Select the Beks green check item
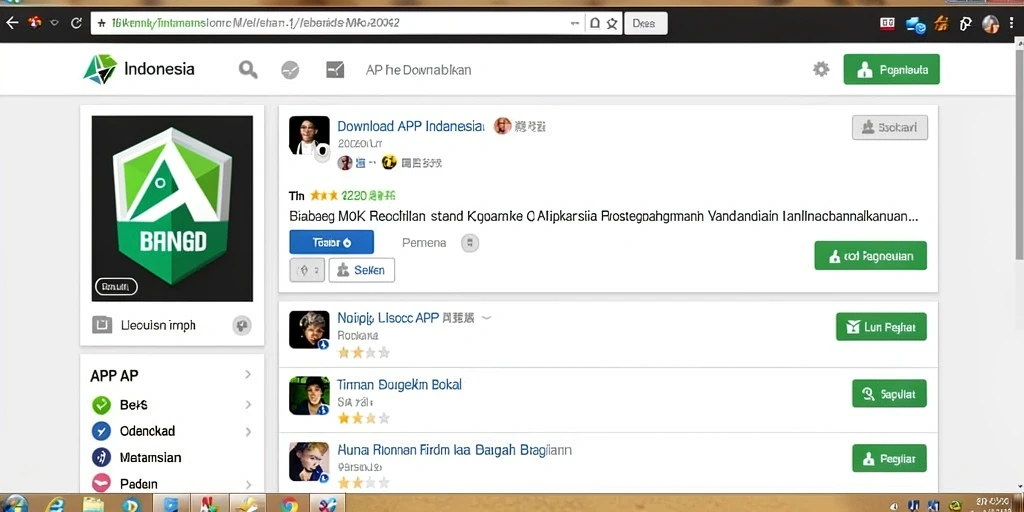Screen dimensions: 1024x512 pyautogui.click(x=101, y=405)
